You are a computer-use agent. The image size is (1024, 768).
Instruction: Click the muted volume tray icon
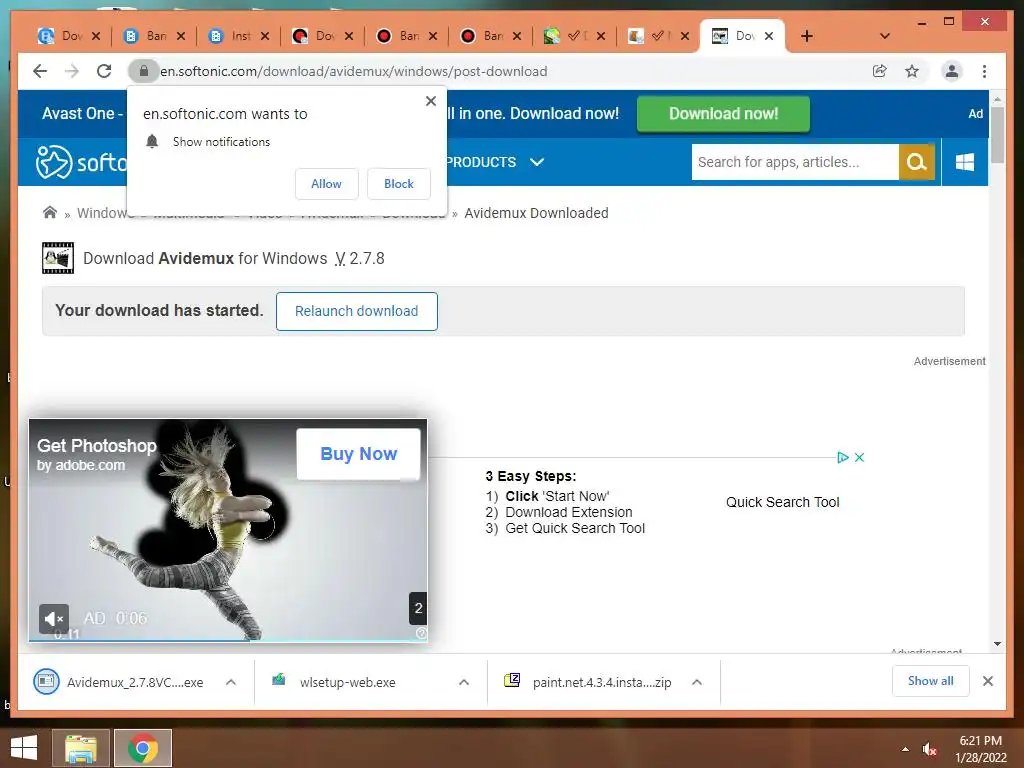coord(929,749)
